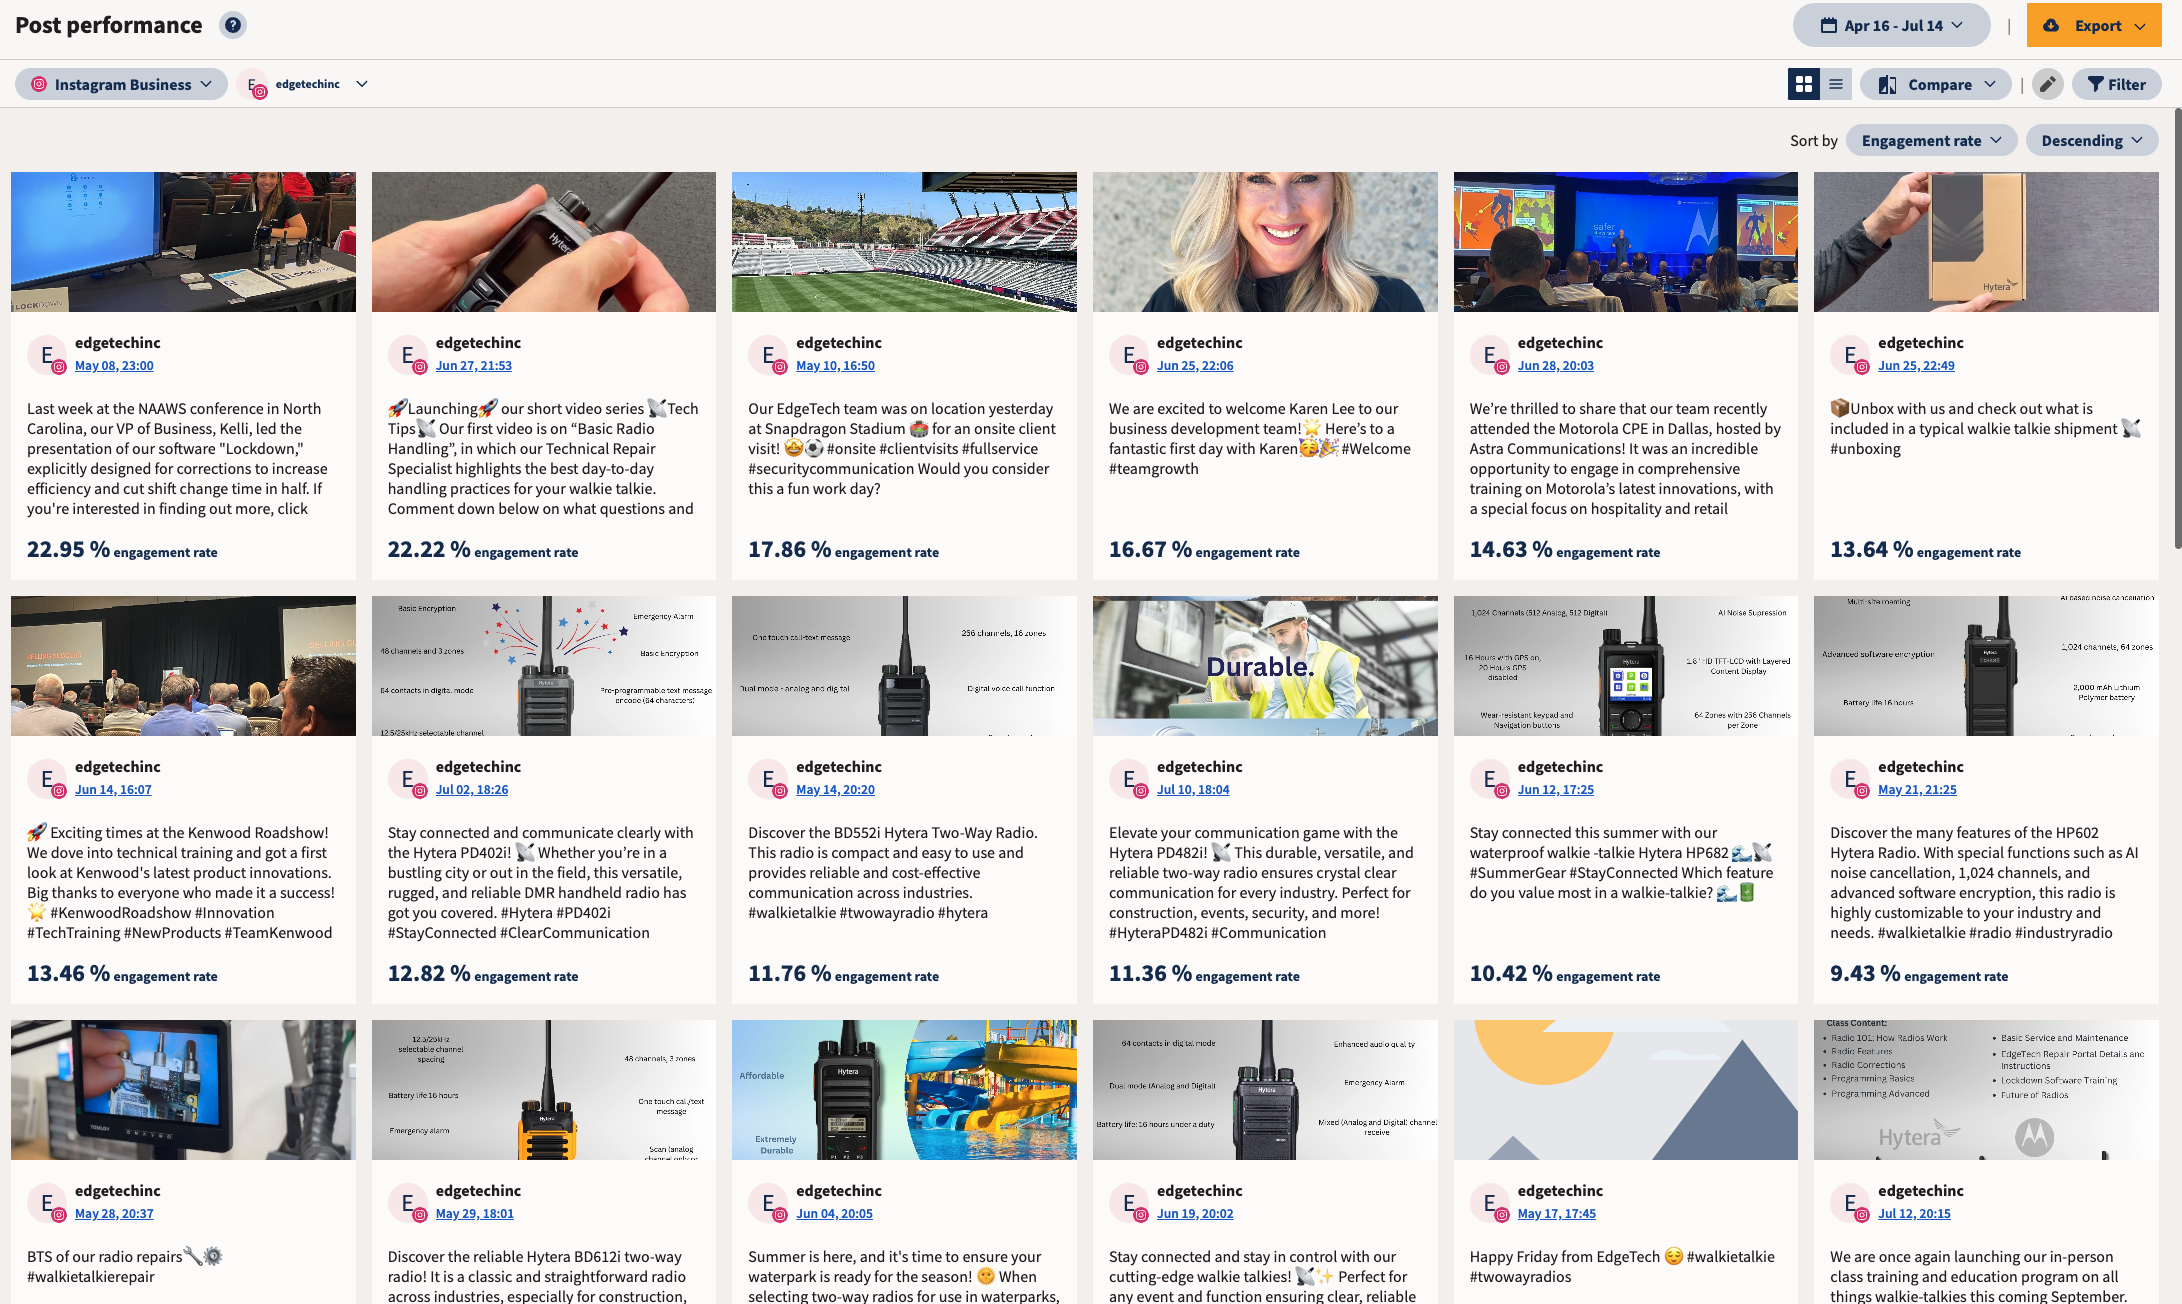Switch to list view layout

click(1836, 84)
